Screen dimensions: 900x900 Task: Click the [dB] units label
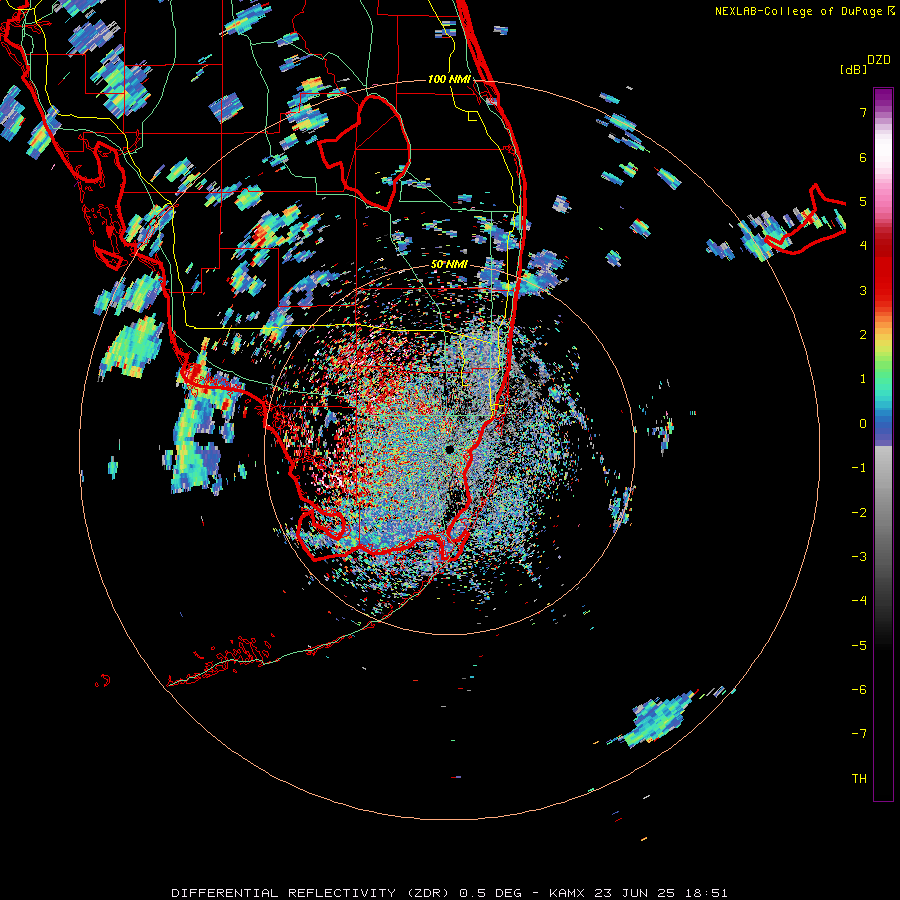point(853,70)
